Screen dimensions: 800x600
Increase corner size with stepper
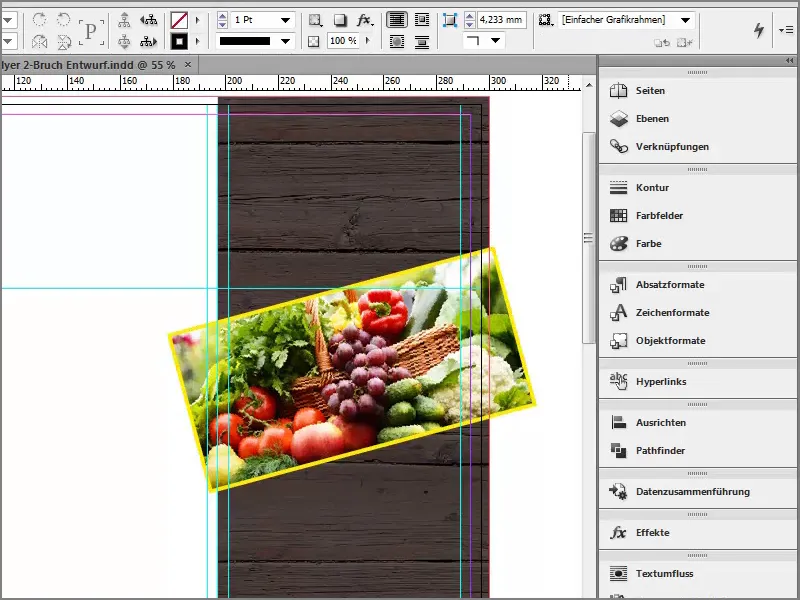point(470,16)
